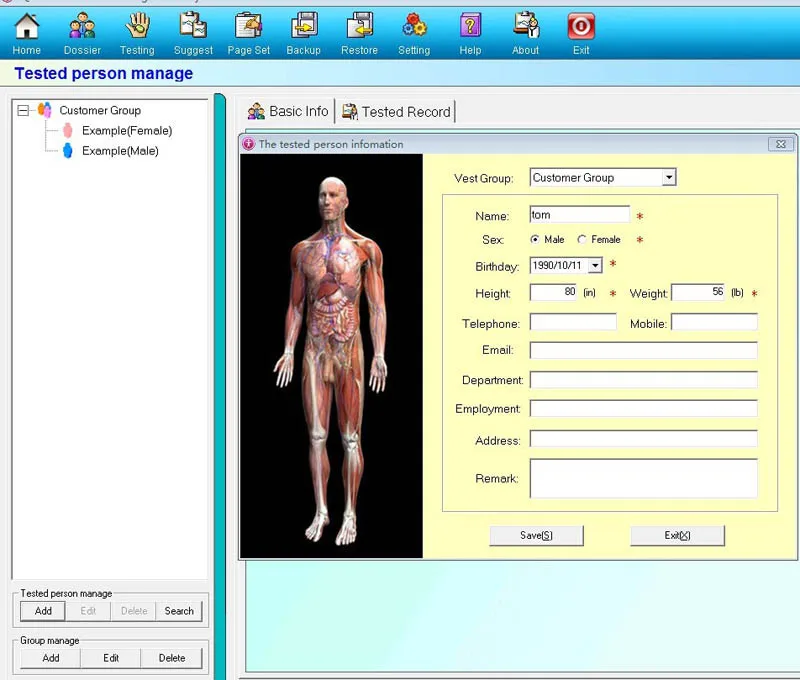Image resolution: width=800 pixels, height=680 pixels.
Task: Collapse the Customer Group tree node
Action: point(24,111)
